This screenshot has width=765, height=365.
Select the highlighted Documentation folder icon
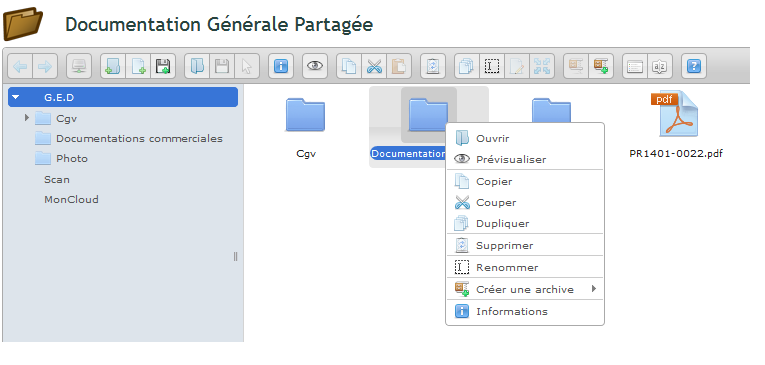coord(428,115)
